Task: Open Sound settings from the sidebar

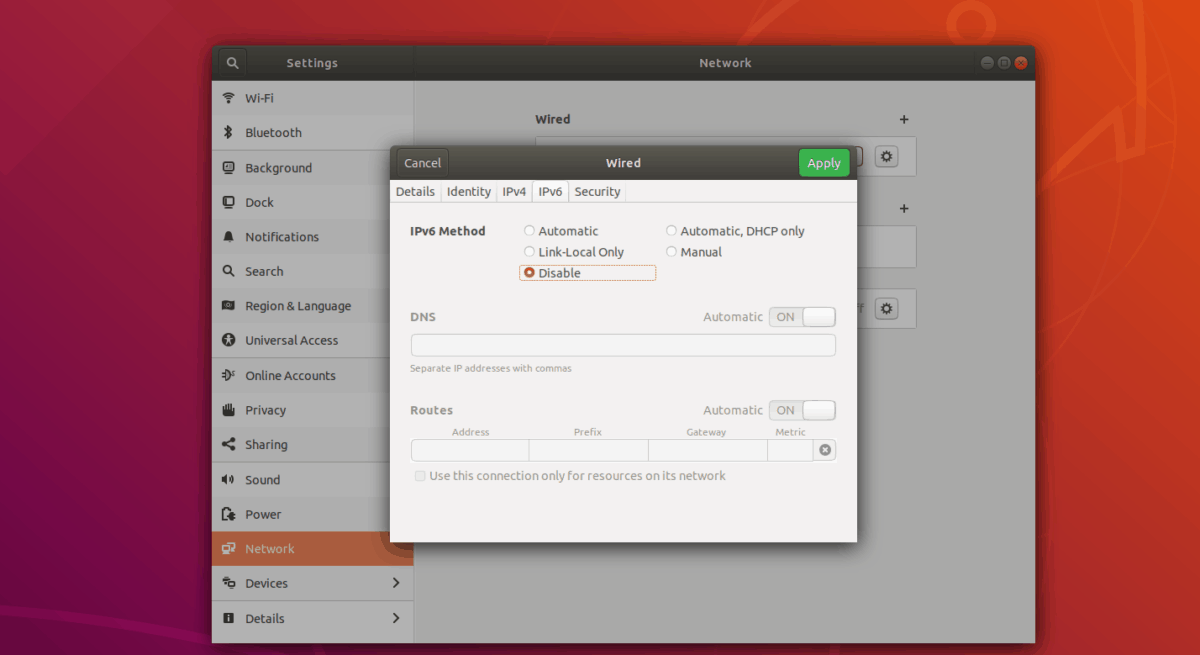Action: pyautogui.click(x=262, y=479)
